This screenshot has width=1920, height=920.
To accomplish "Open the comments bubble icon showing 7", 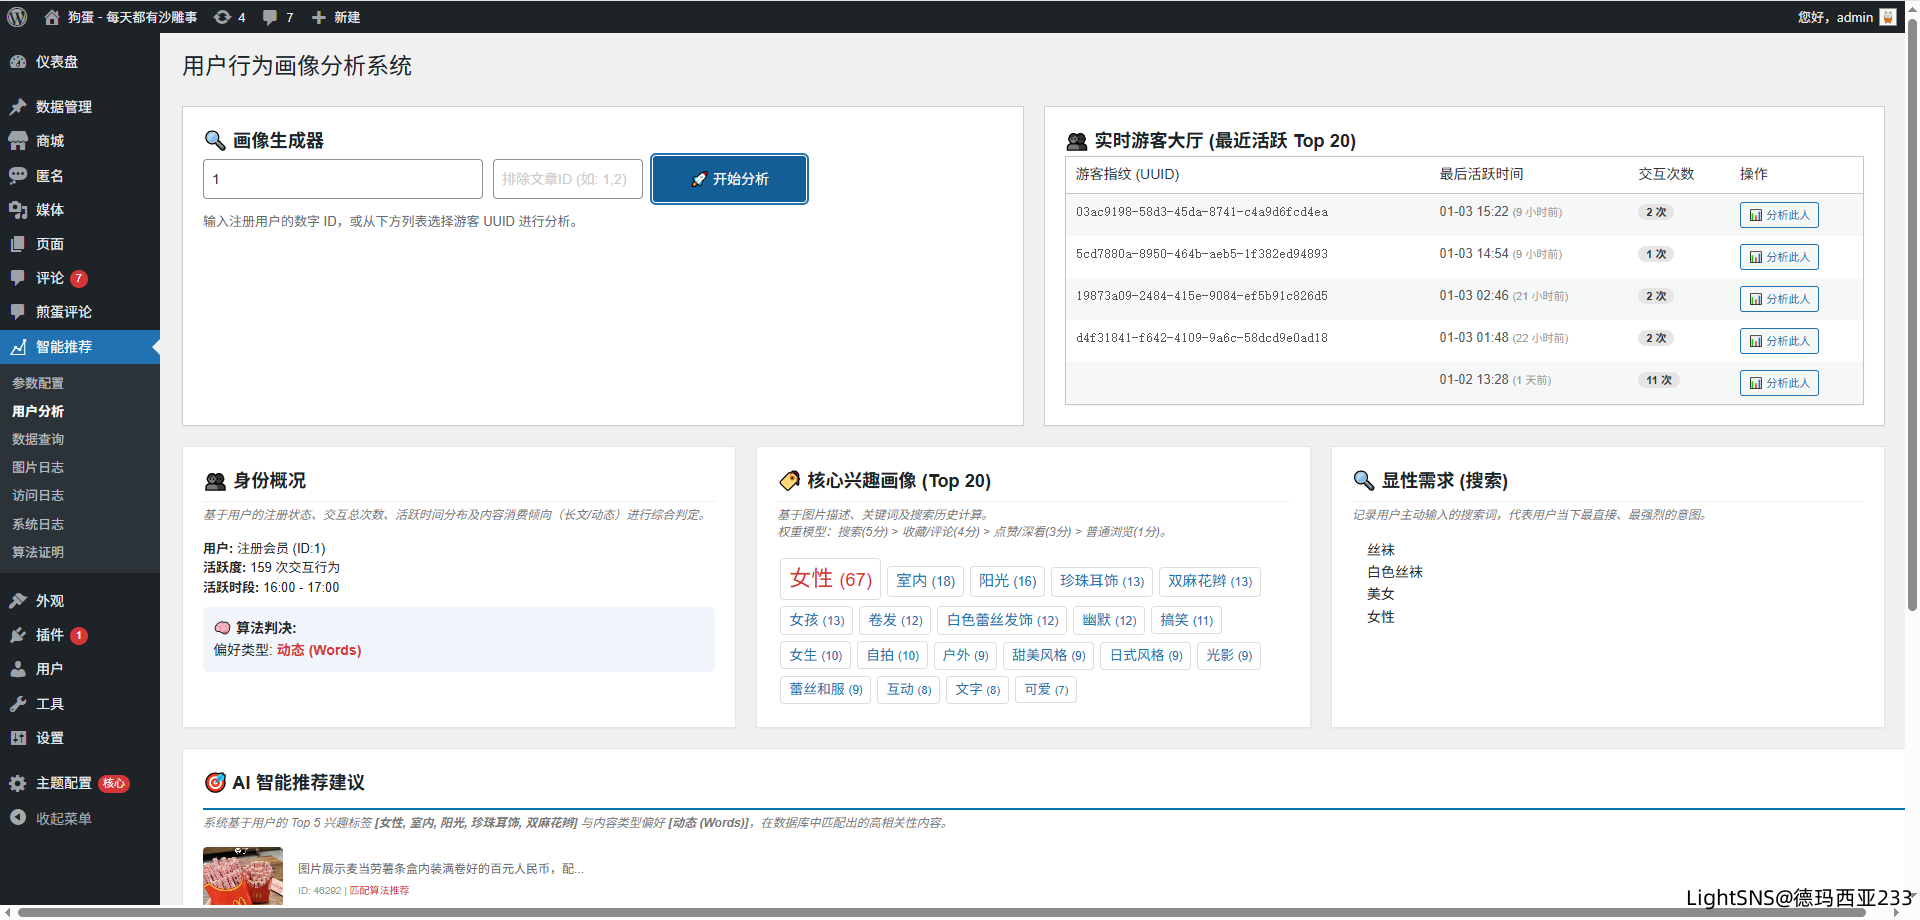I will pyautogui.click(x=271, y=17).
